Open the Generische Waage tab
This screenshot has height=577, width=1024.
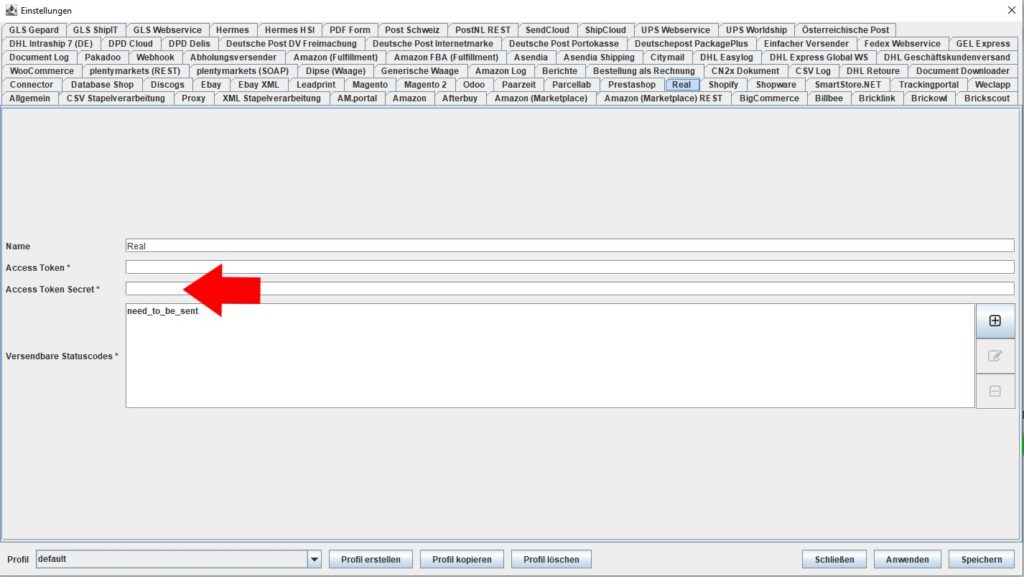click(x=419, y=70)
